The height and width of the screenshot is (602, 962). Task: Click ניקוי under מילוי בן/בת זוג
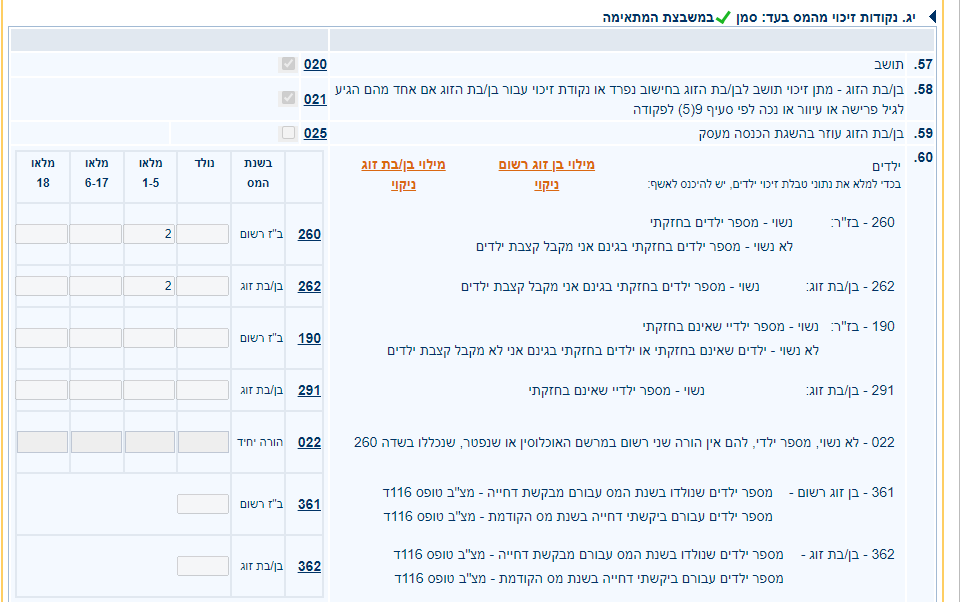[402, 185]
